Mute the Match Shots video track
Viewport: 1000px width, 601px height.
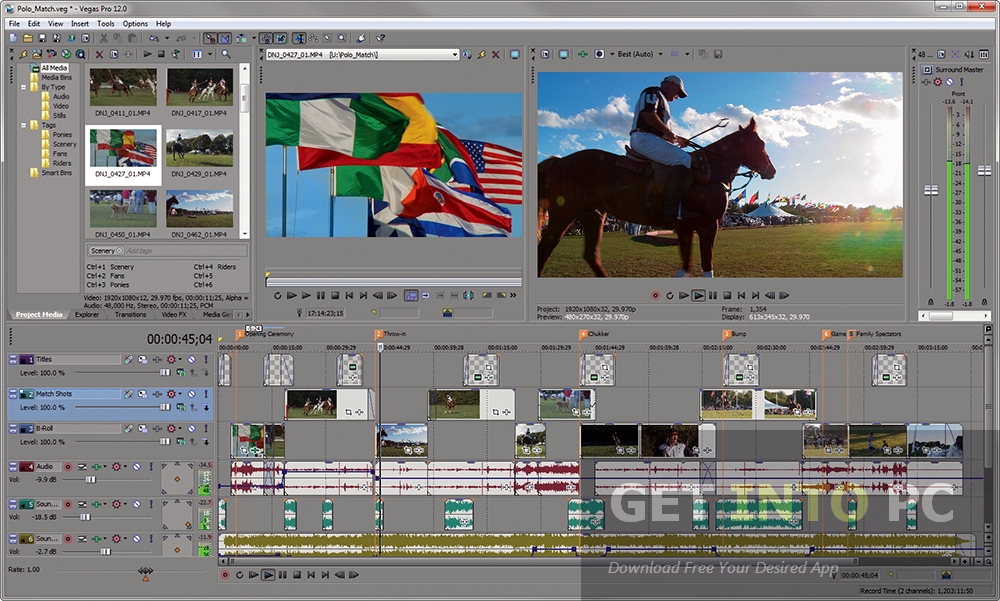coord(192,394)
